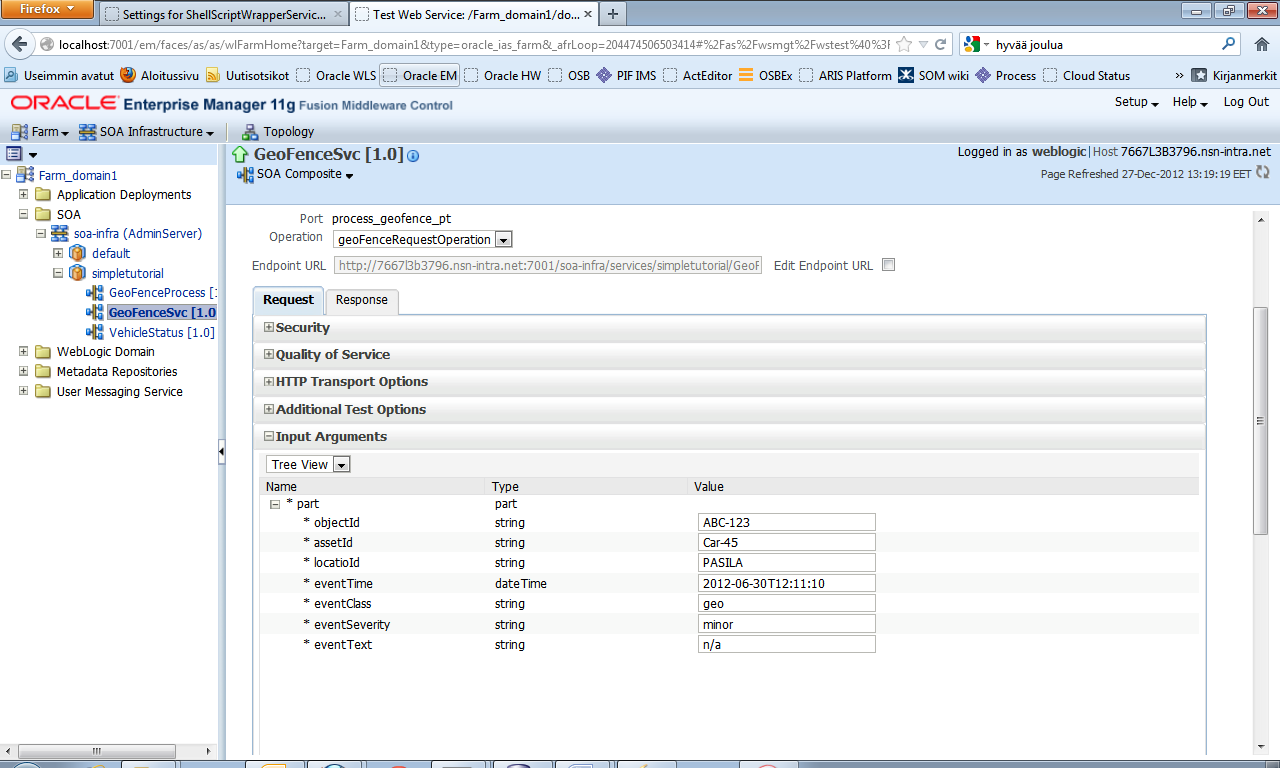The image size is (1280, 768).
Task: Select VehicleStatus [1.0] in the tree
Action: pyautogui.click(x=161, y=332)
